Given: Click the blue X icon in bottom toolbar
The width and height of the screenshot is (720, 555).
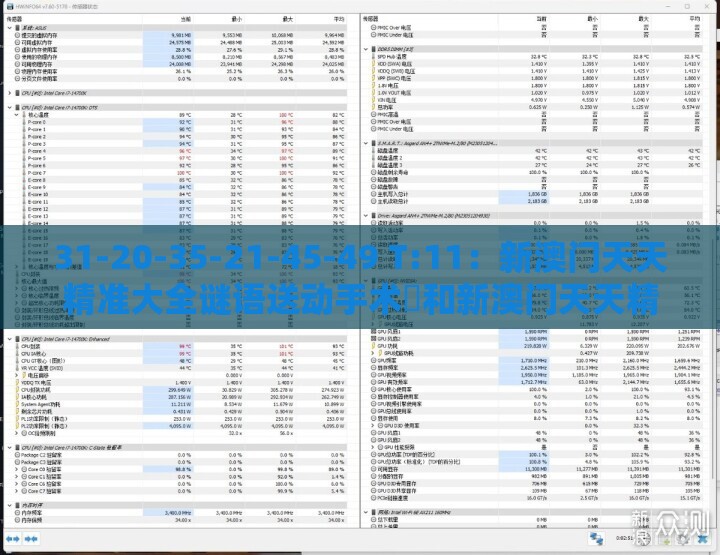Looking at the screenshot, I should click(702, 539).
